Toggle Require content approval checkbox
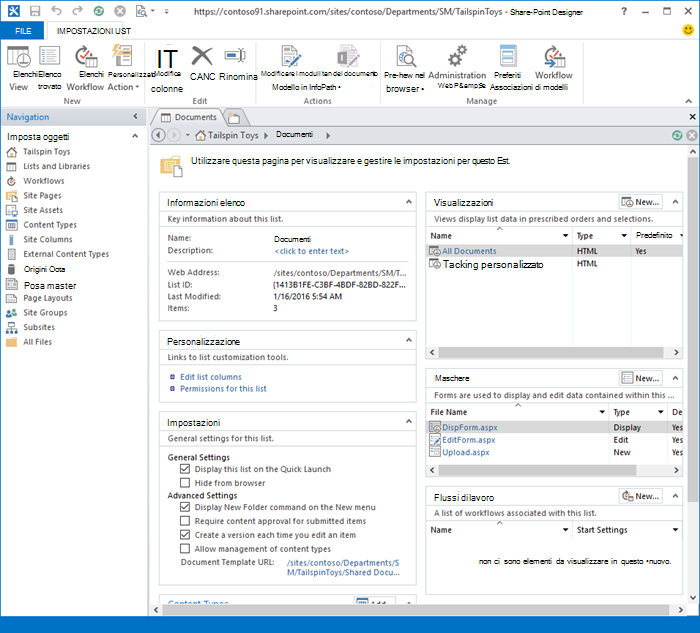The height and width of the screenshot is (633, 700). coord(185,521)
